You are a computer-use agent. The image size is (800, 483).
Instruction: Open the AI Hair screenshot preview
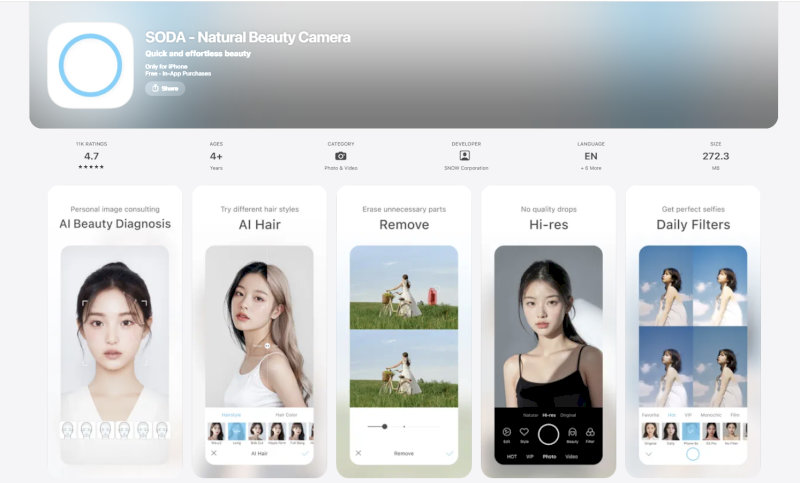[x=259, y=332]
